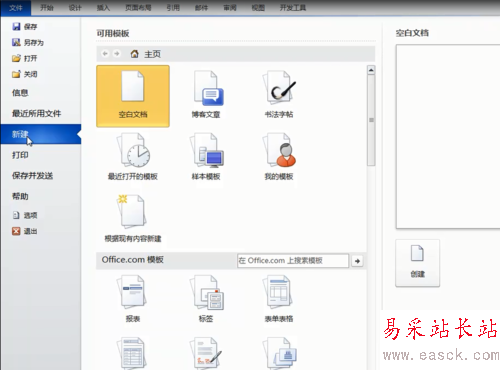Open the 标签 labels template category
500x370 pixels.
coord(206,298)
